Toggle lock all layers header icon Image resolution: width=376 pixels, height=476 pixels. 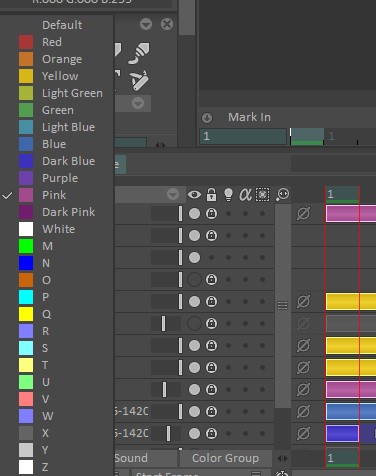click(x=211, y=195)
